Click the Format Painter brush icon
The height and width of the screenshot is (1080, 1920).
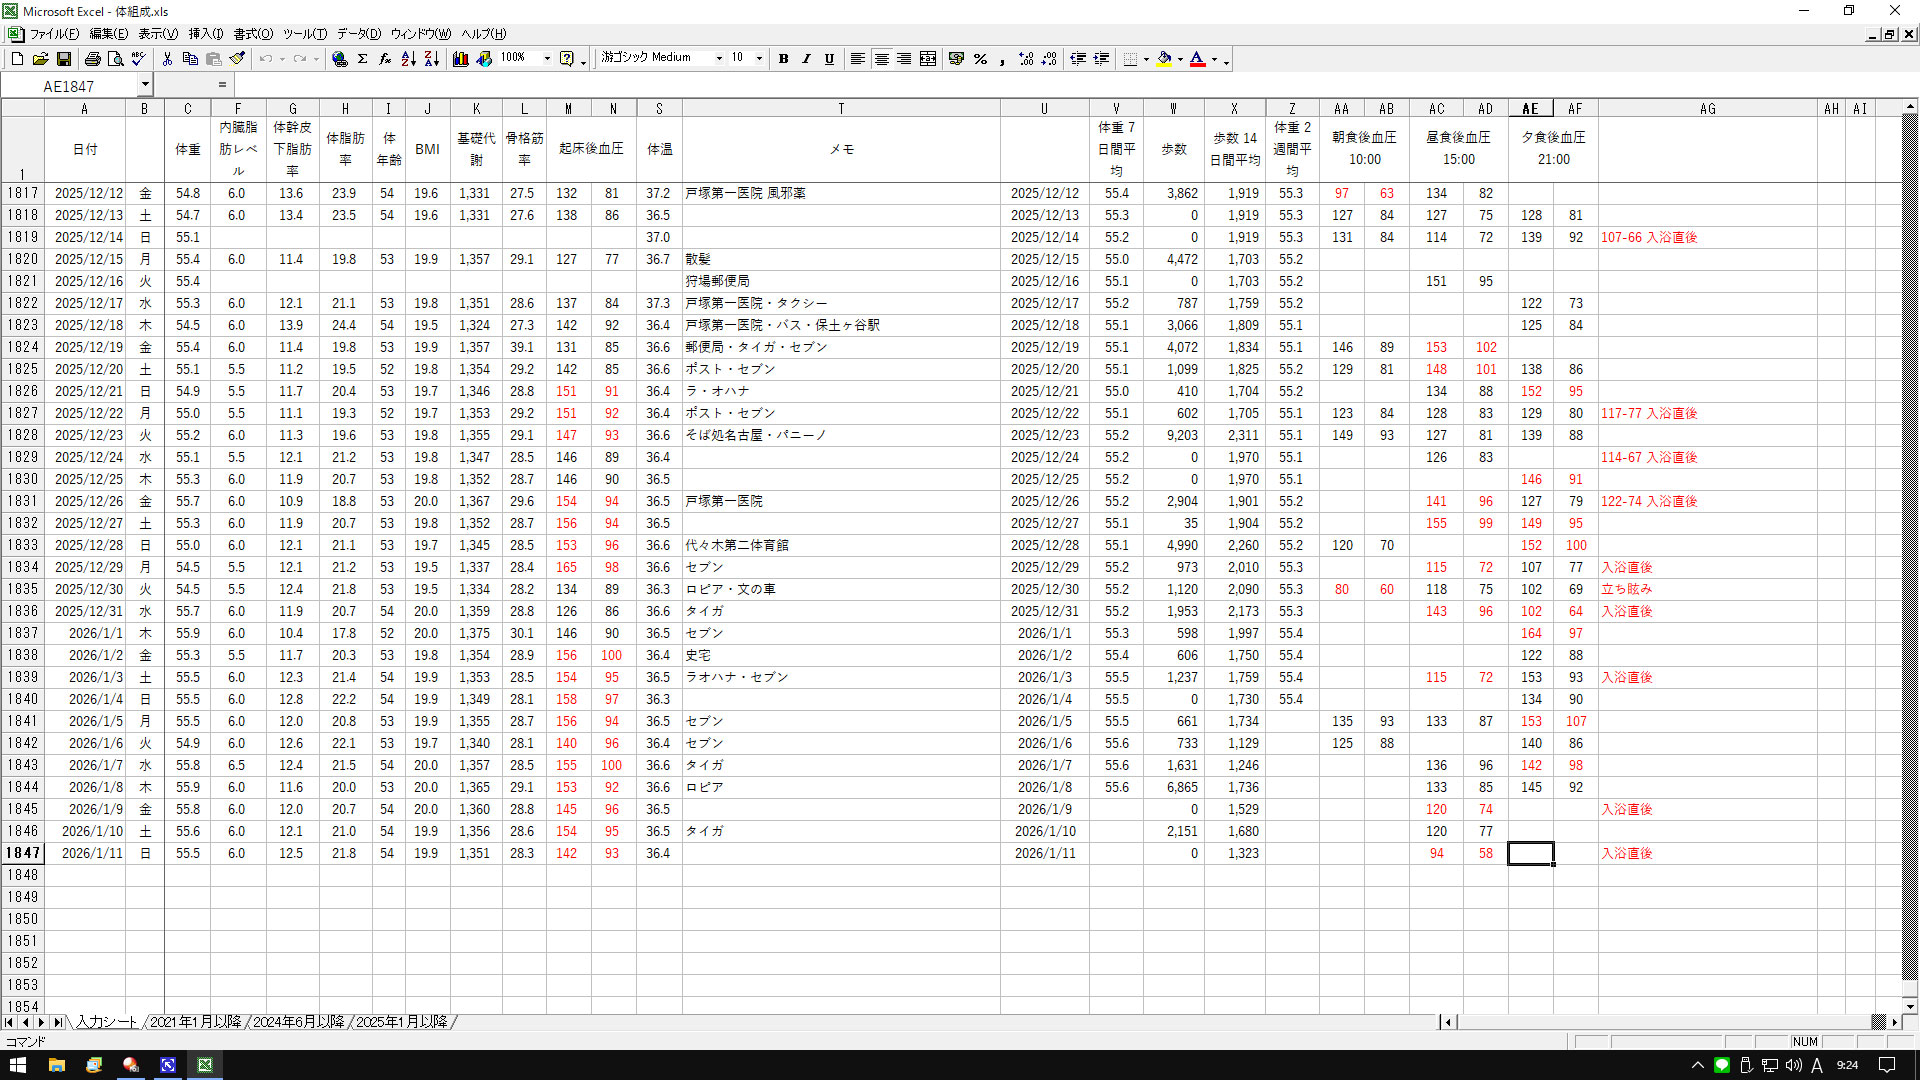click(x=237, y=59)
